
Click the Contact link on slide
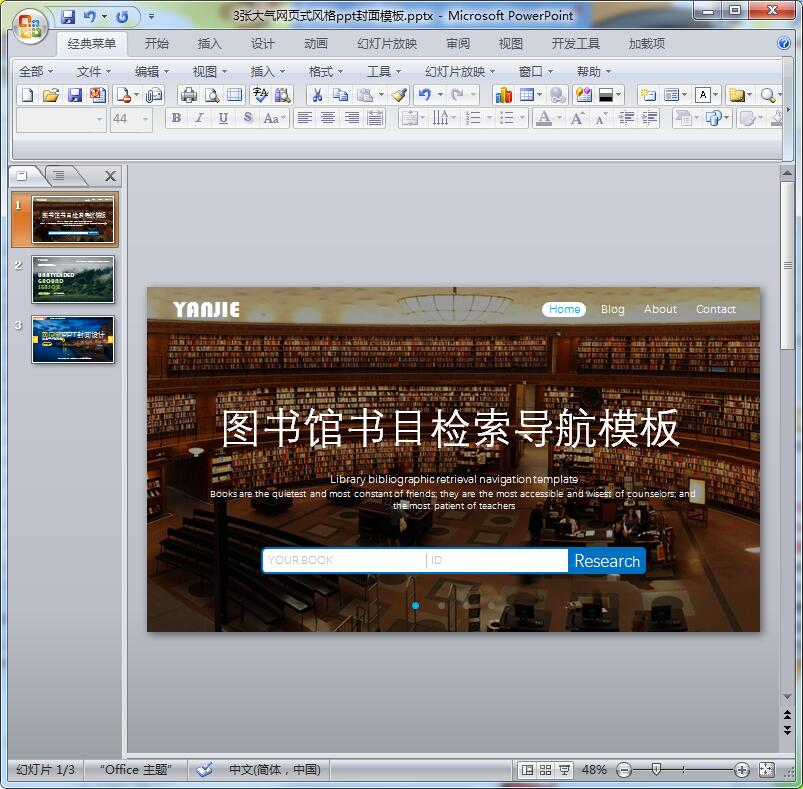point(715,309)
